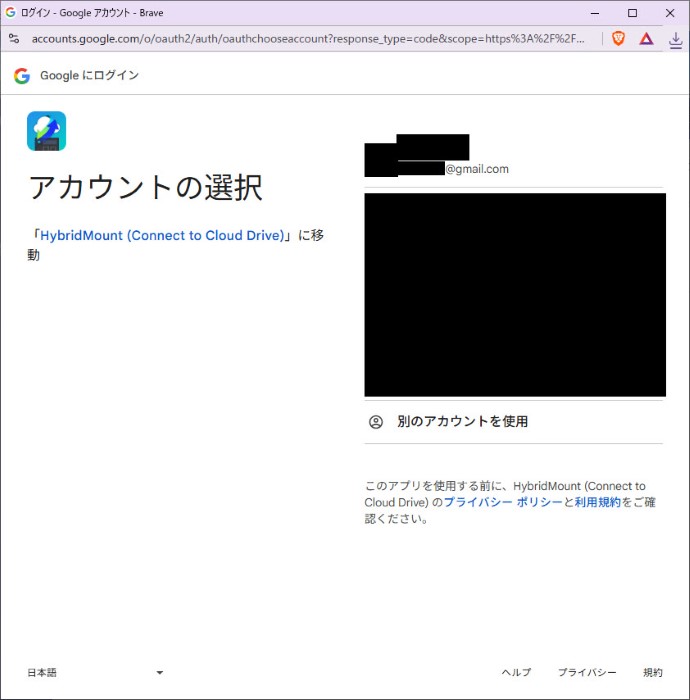Click ヘルプ in the footer
The height and width of the screenshot is (700, 690).
point(516,673)
